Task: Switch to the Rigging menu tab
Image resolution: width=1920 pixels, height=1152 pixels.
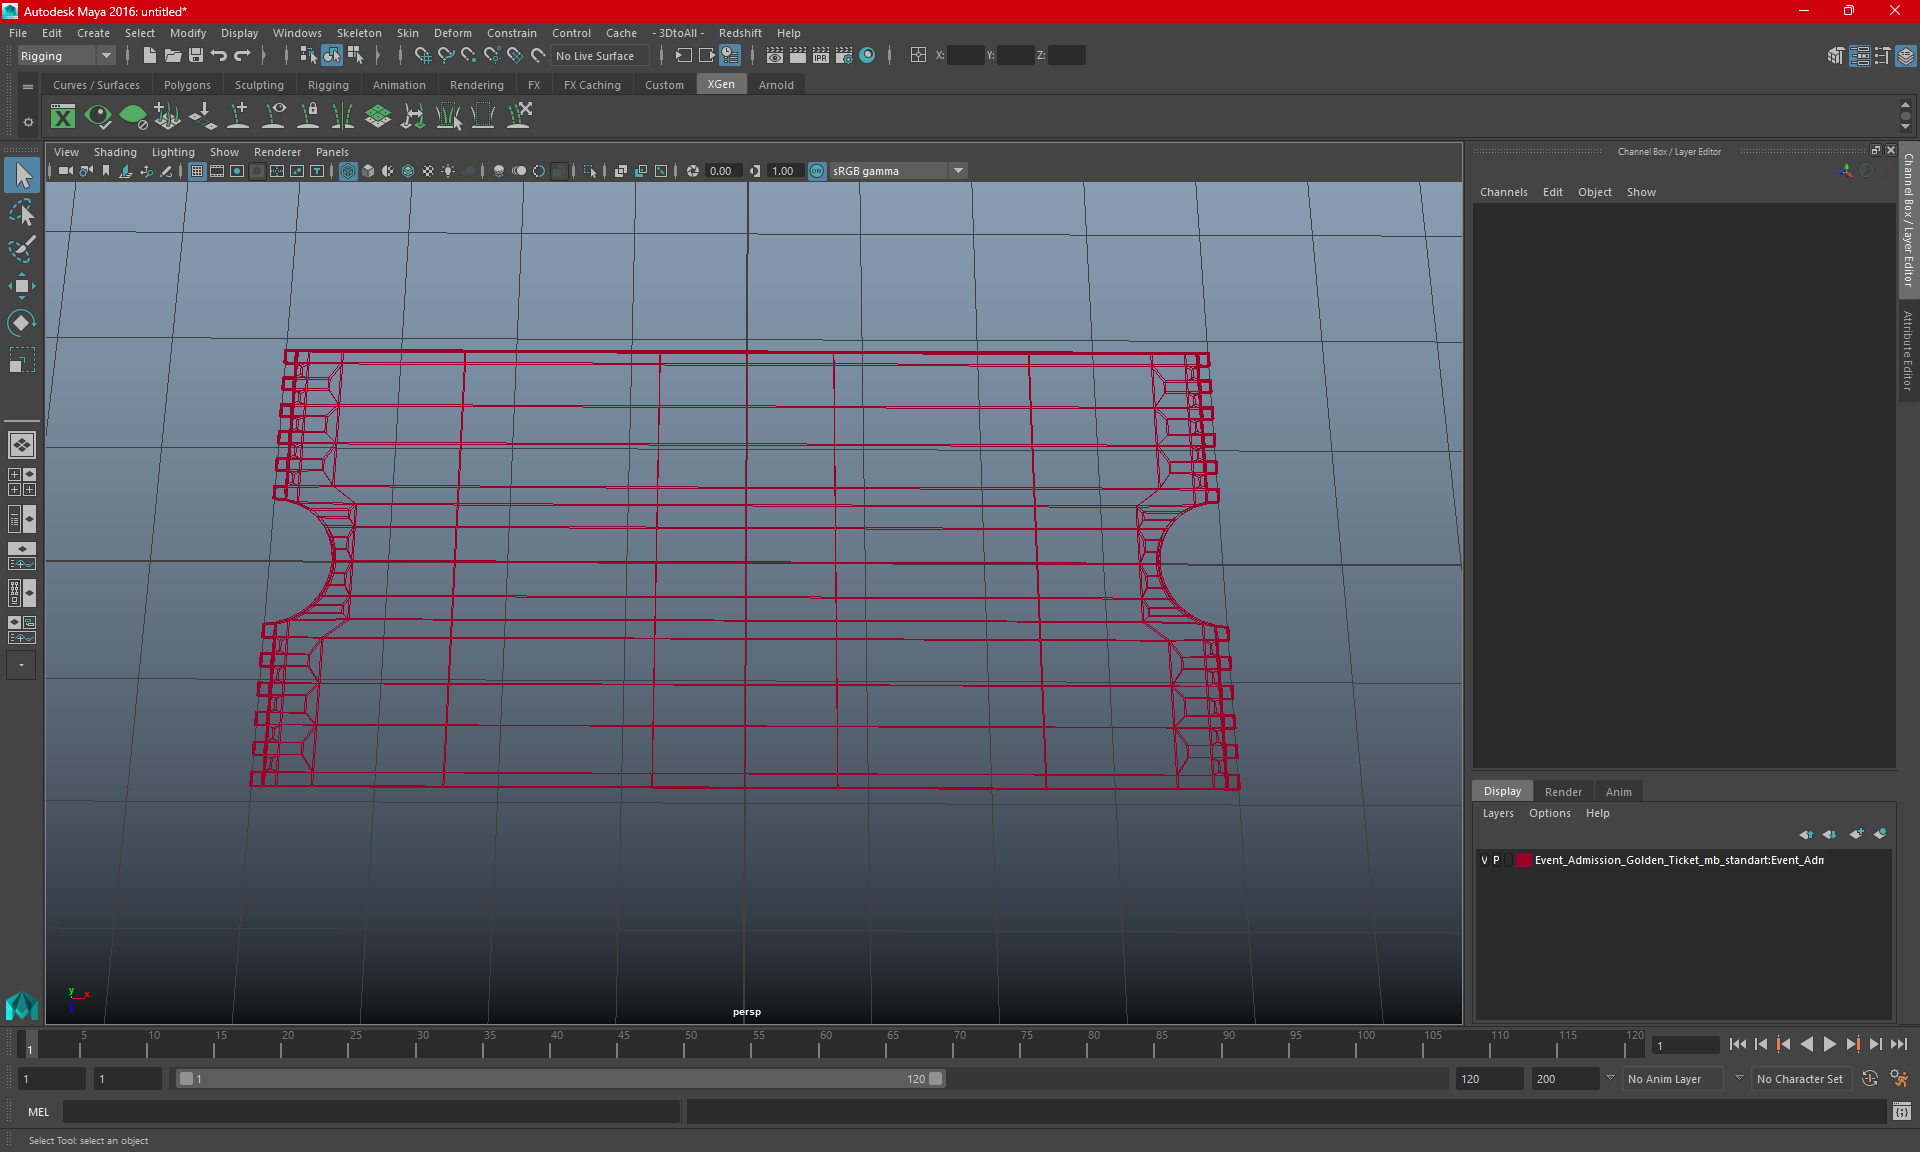Action: (326, 85)
